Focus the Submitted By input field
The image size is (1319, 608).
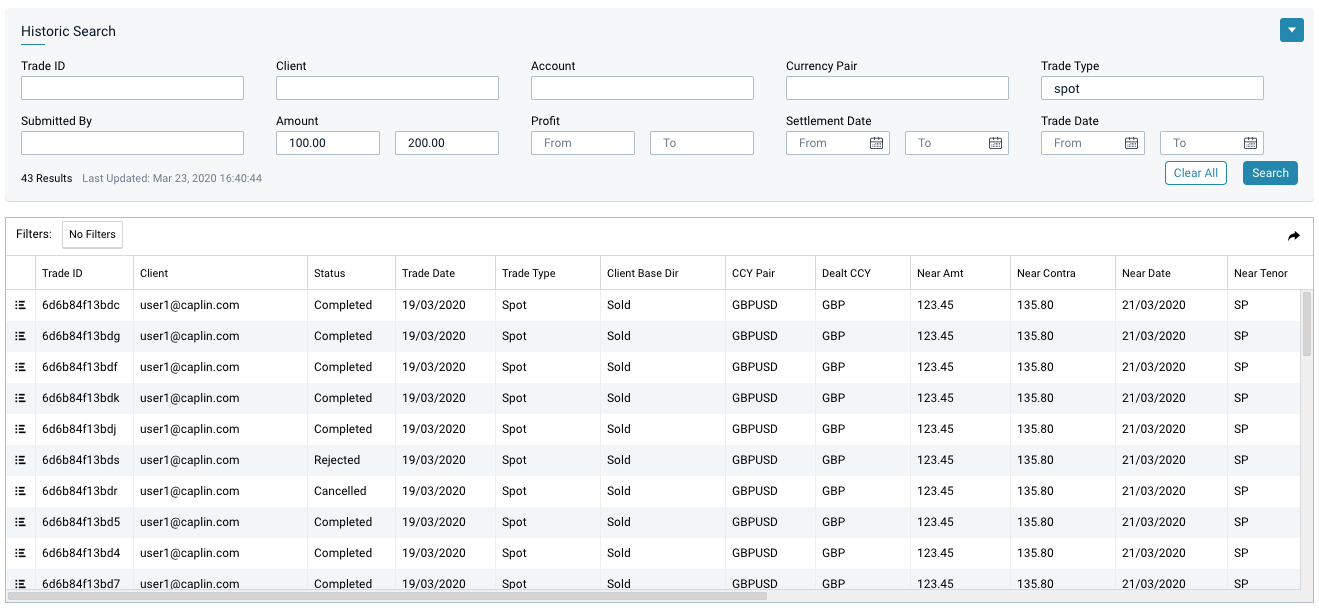tap(132, 143)
